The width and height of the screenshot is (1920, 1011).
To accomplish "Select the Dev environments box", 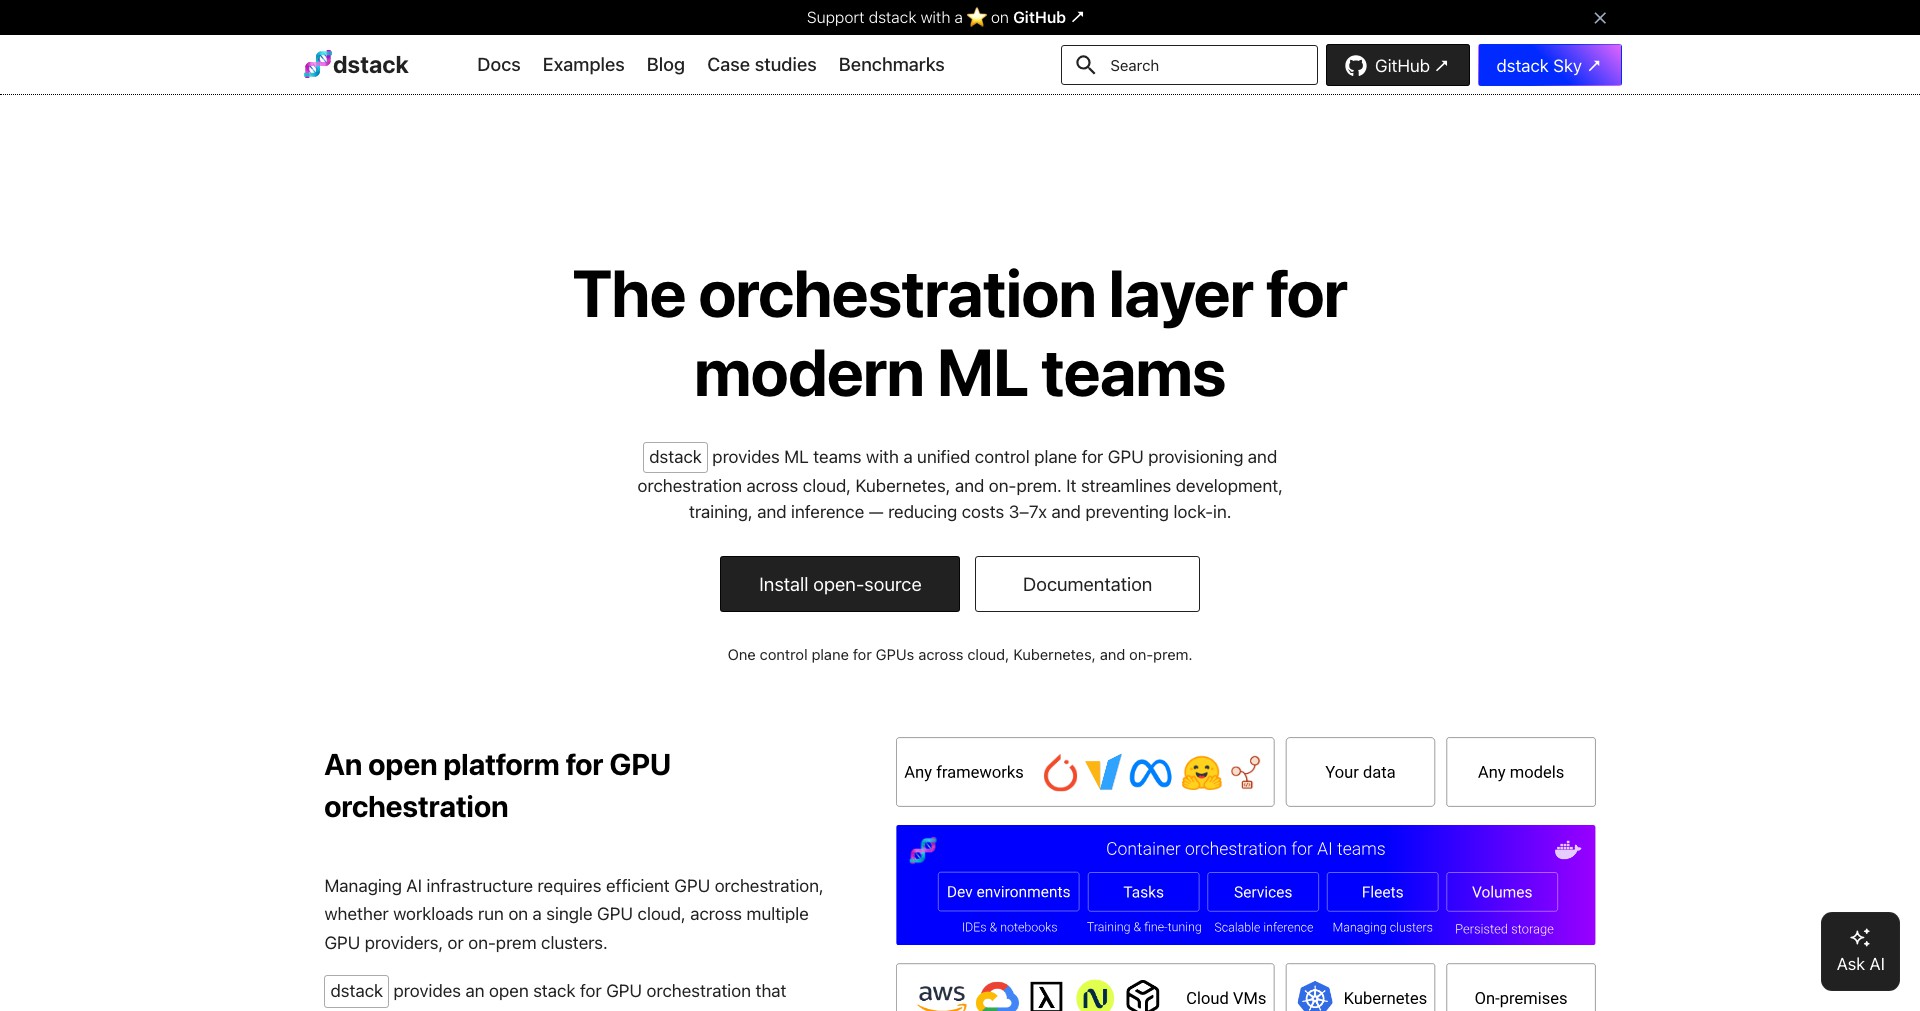I will [x=1008, y=892].
